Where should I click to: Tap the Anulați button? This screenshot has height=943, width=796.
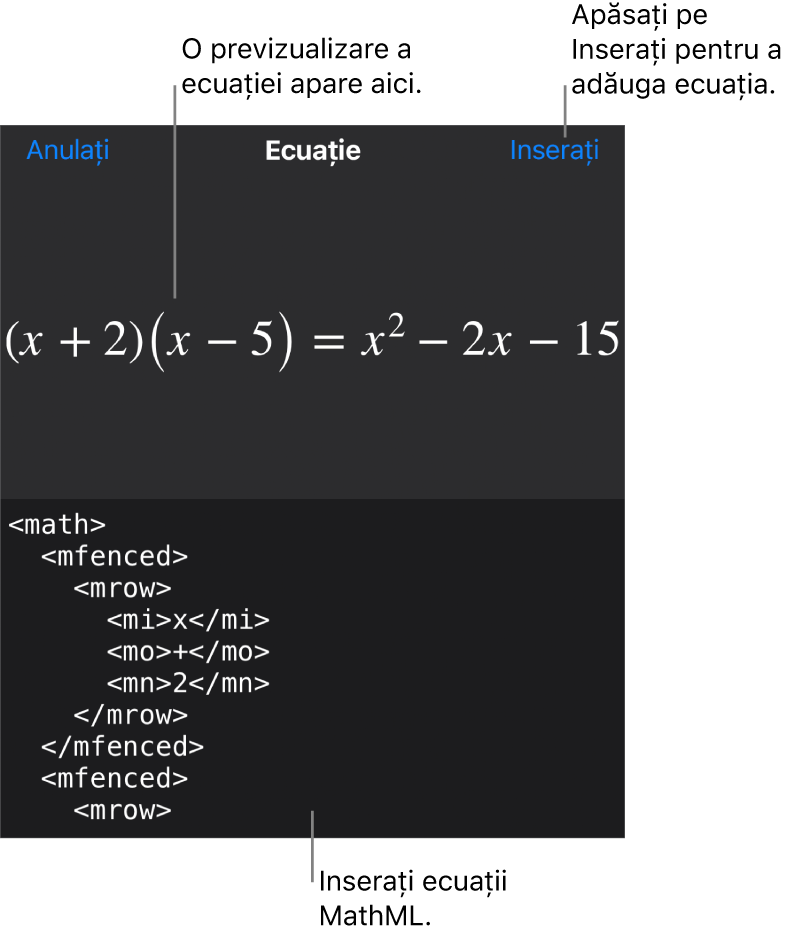click(x=68, y=150)
